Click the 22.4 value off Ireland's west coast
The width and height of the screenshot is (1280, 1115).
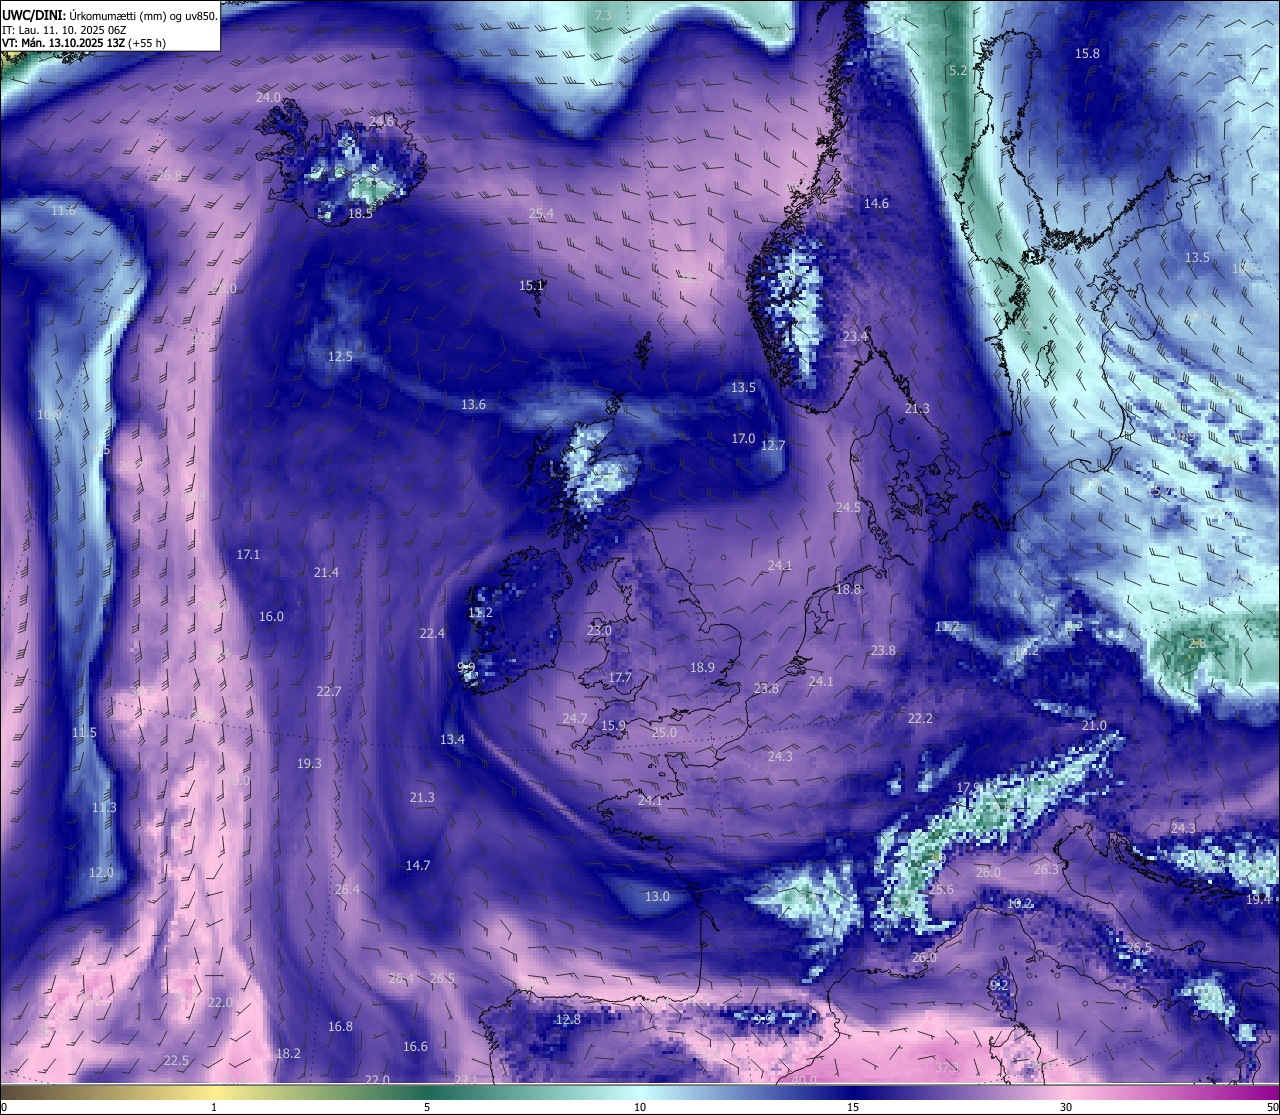(432, 633)
